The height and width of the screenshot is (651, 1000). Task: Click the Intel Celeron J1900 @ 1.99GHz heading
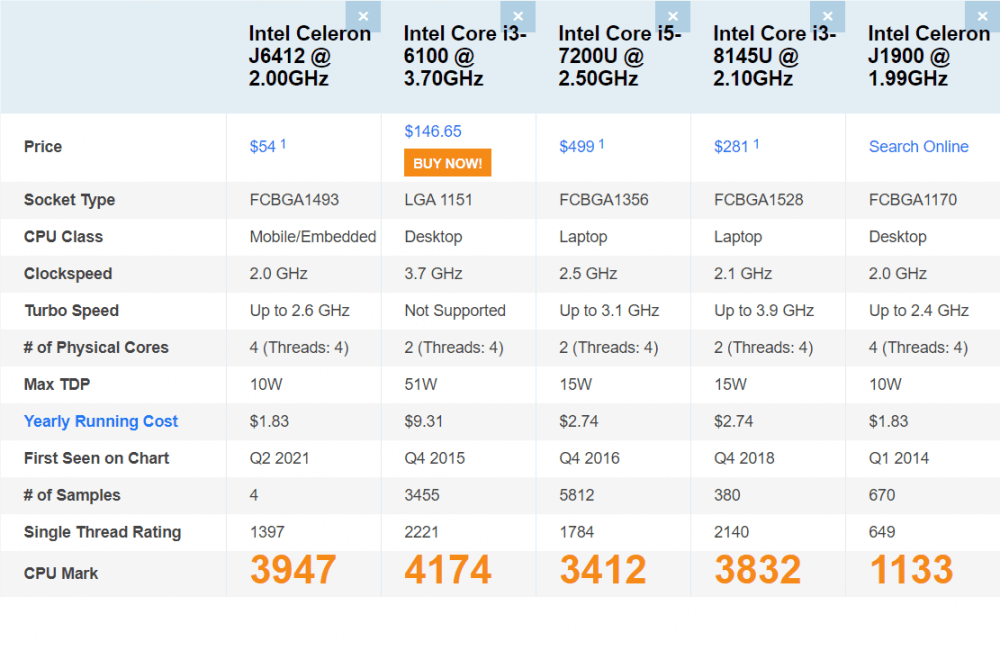929,56
